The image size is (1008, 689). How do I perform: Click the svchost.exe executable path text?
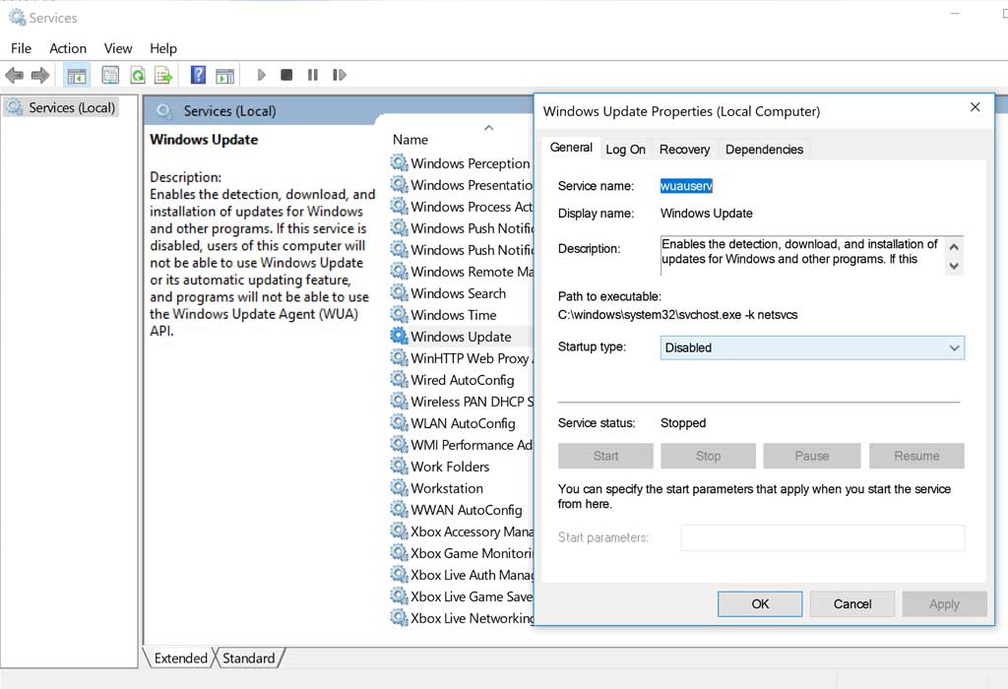tap(678, 315)
